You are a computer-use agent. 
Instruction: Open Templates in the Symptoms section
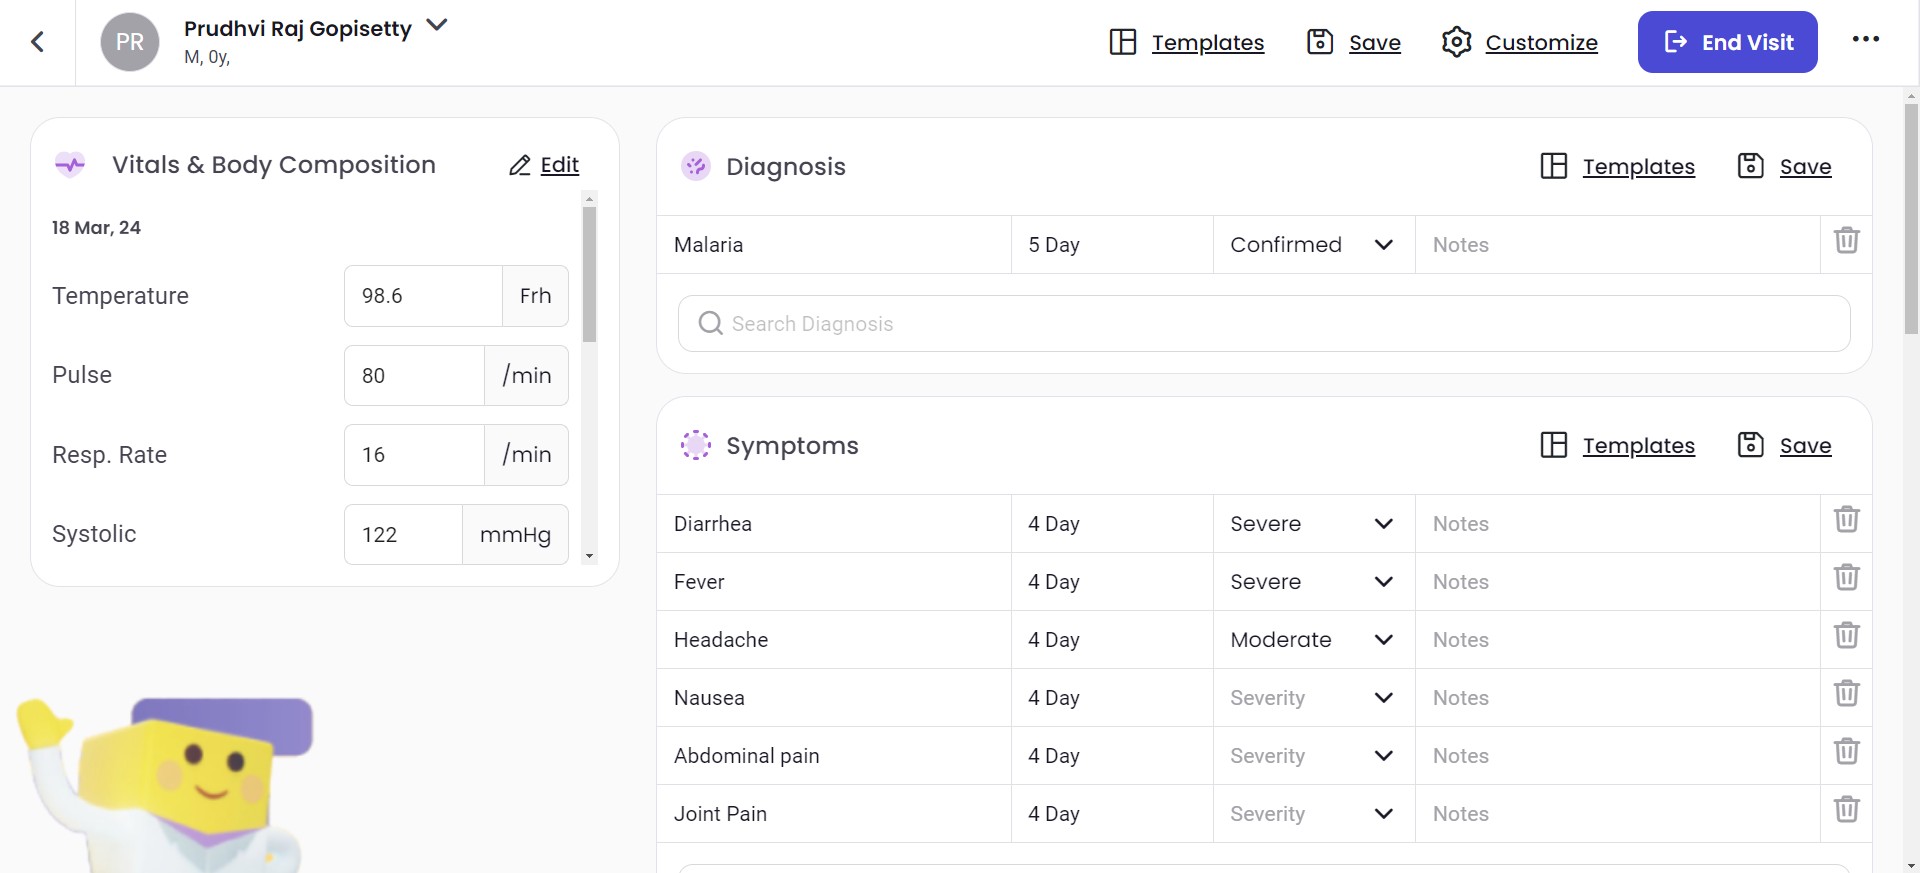[1637, 446]
